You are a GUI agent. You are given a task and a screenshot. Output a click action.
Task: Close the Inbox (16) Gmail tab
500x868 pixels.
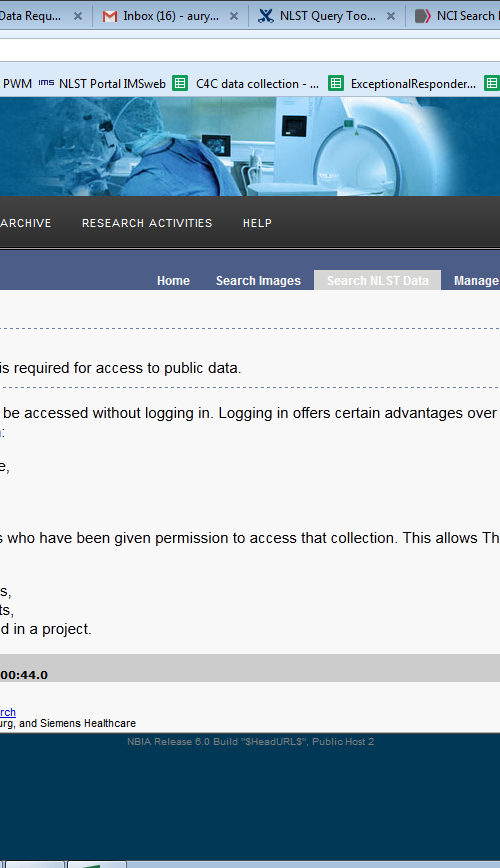234,17
